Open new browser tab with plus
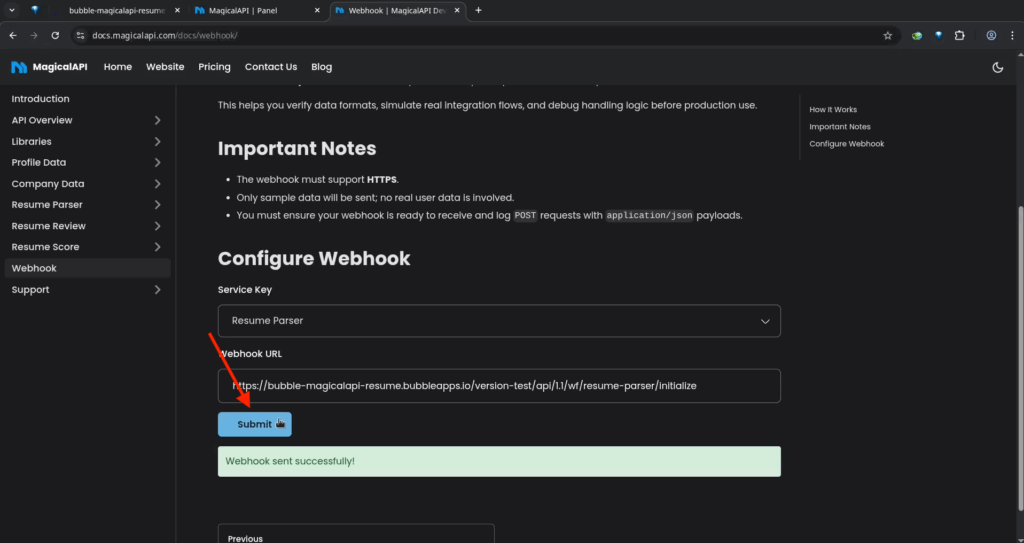Screen dimensions: 1024x543 tap(478, 10)
